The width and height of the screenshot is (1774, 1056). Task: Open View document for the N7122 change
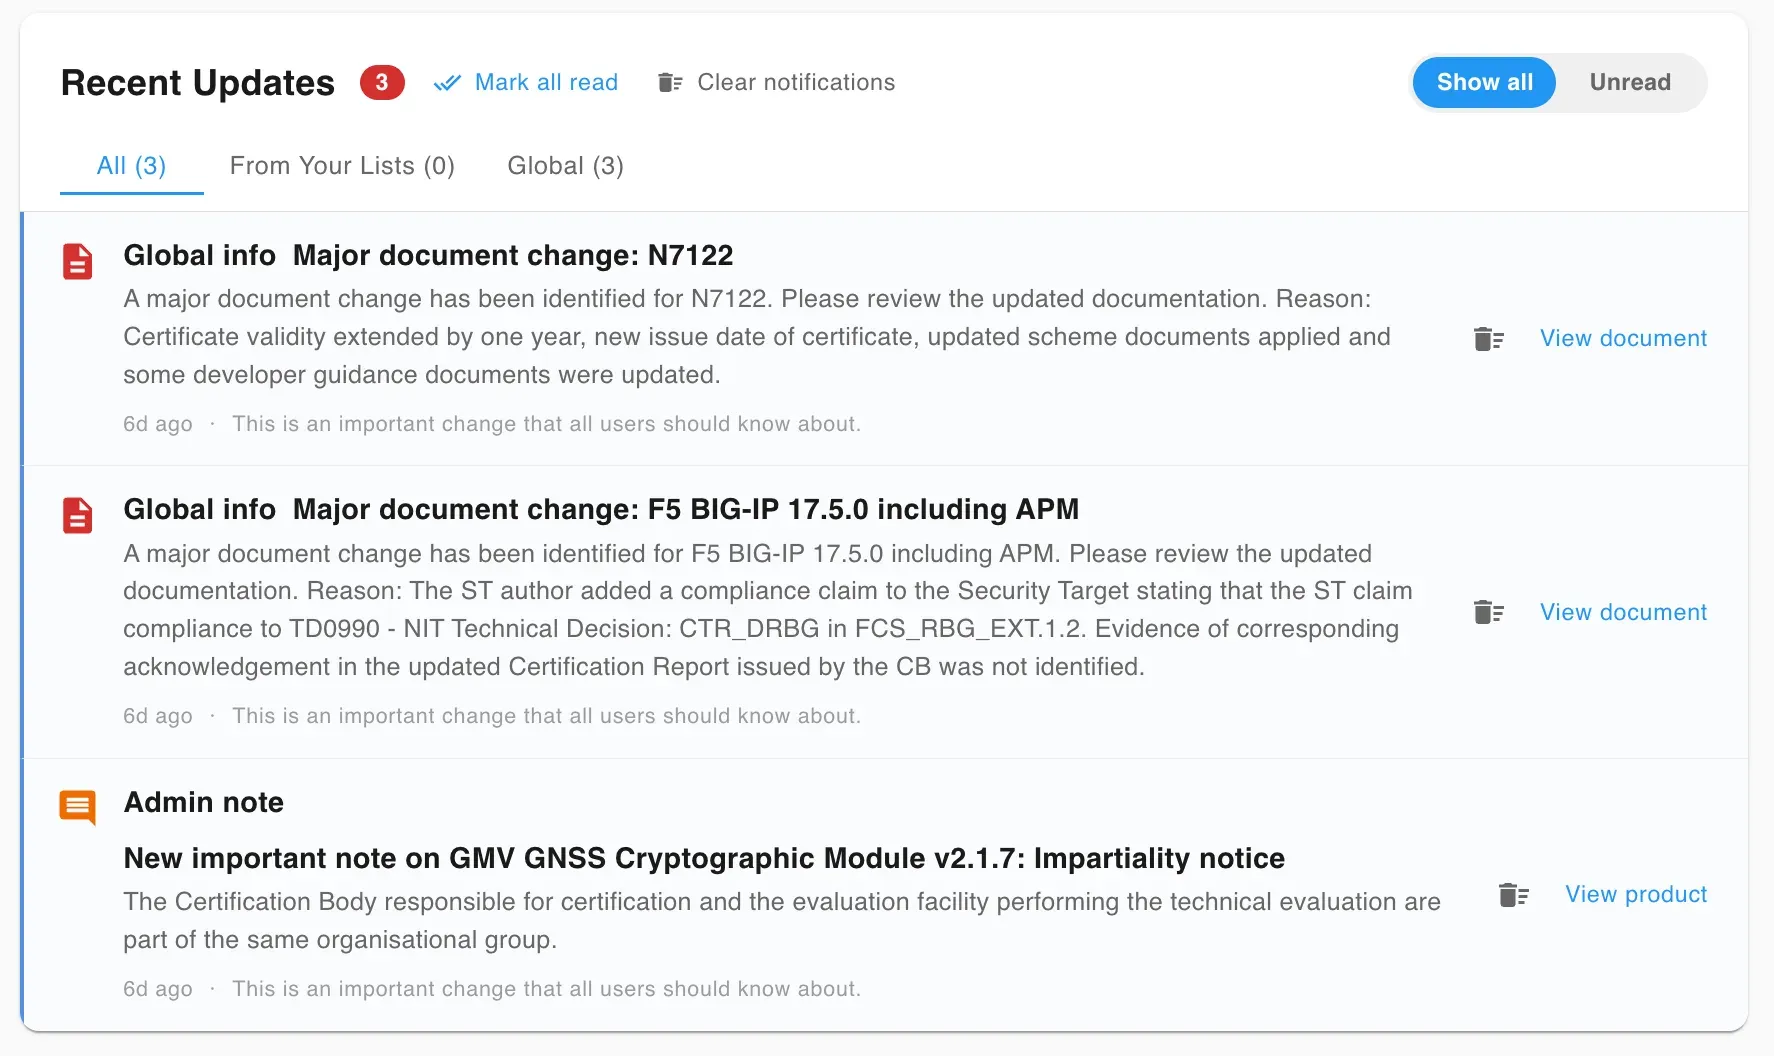click(1624, 338)
